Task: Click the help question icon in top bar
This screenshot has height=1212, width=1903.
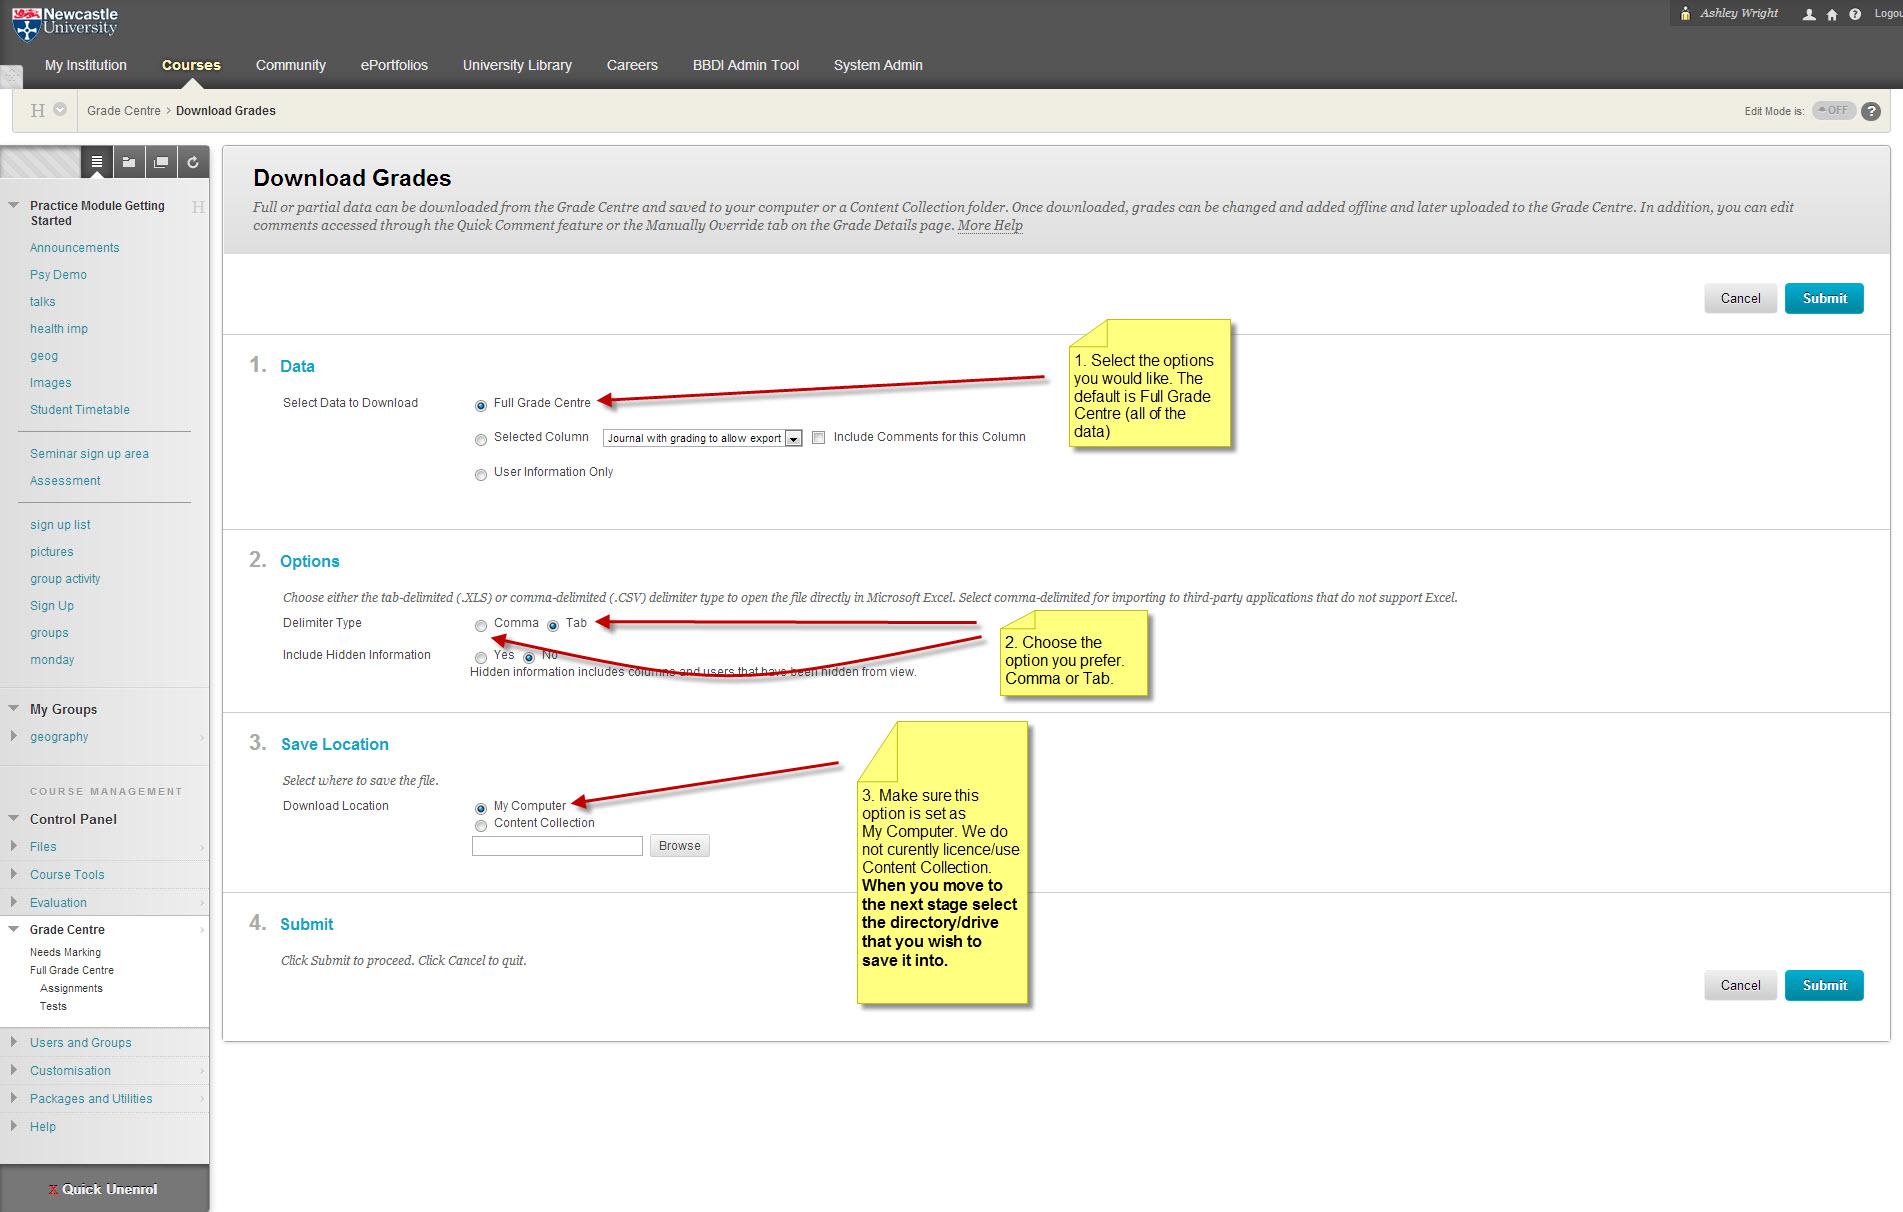Action: tap(1855, 14)
